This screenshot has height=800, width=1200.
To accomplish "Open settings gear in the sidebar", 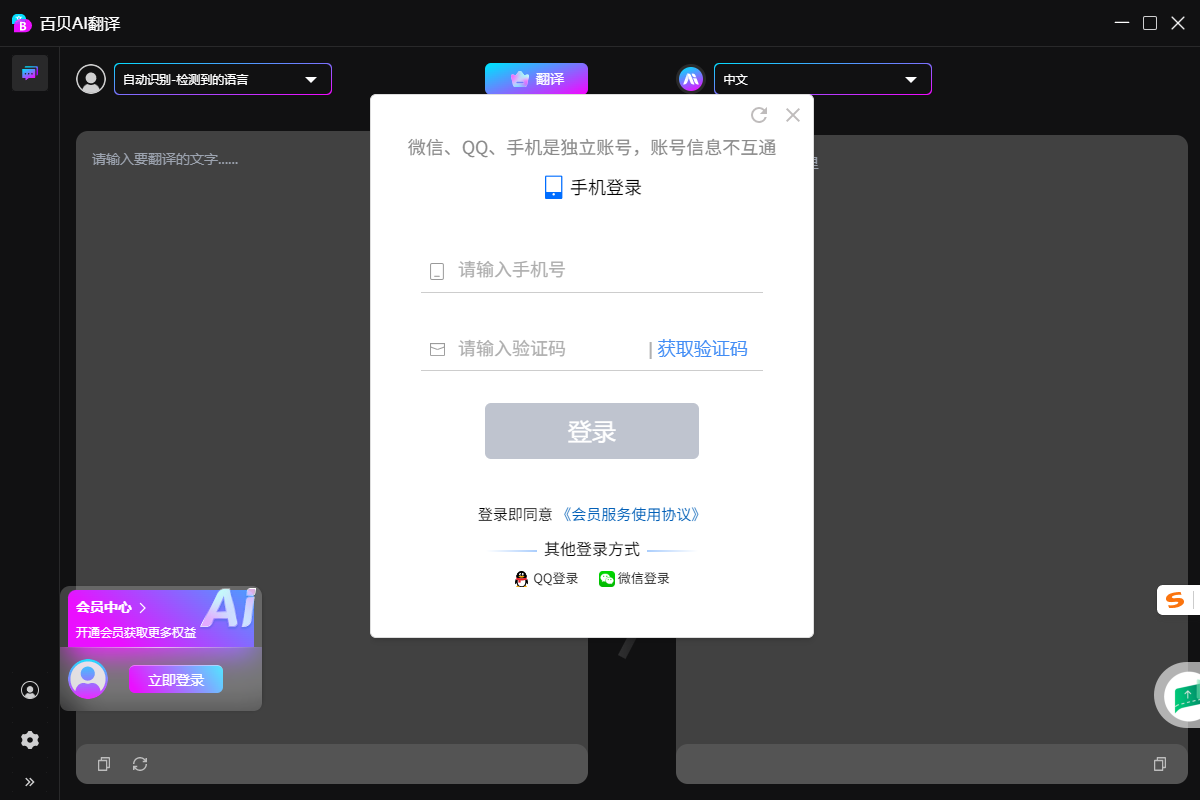I will tap(30, 740).
